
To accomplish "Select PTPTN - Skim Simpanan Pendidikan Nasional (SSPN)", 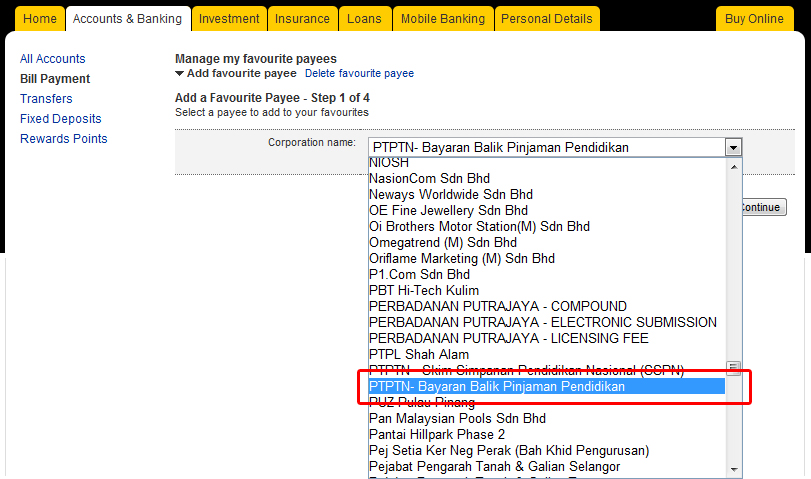I will 547,371.
